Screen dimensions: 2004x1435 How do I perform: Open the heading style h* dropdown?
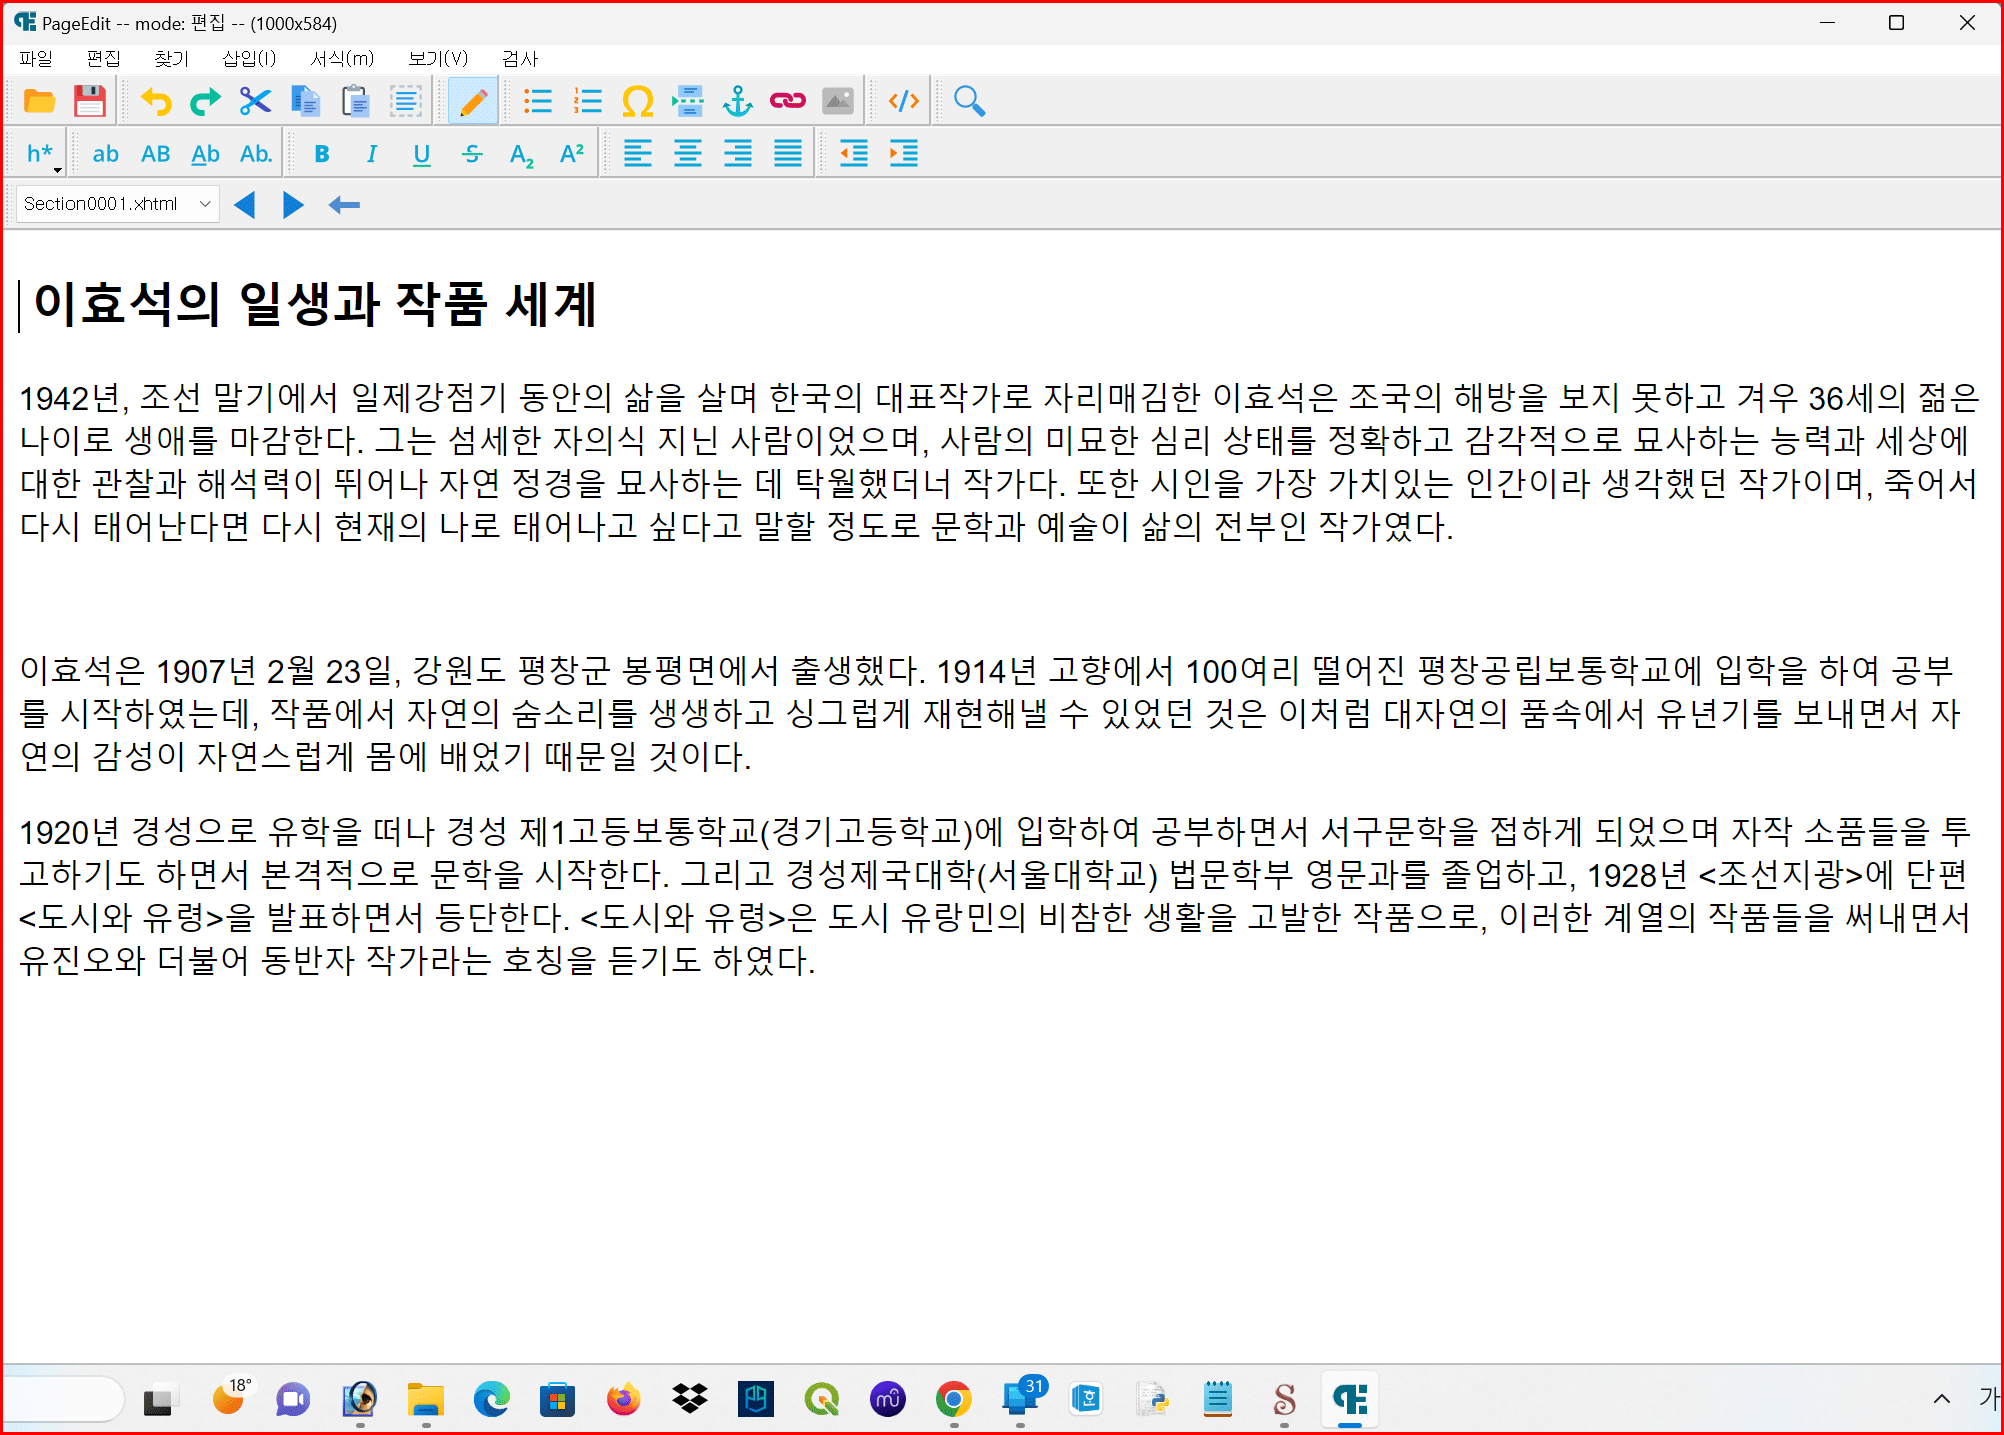coord(42,154)
